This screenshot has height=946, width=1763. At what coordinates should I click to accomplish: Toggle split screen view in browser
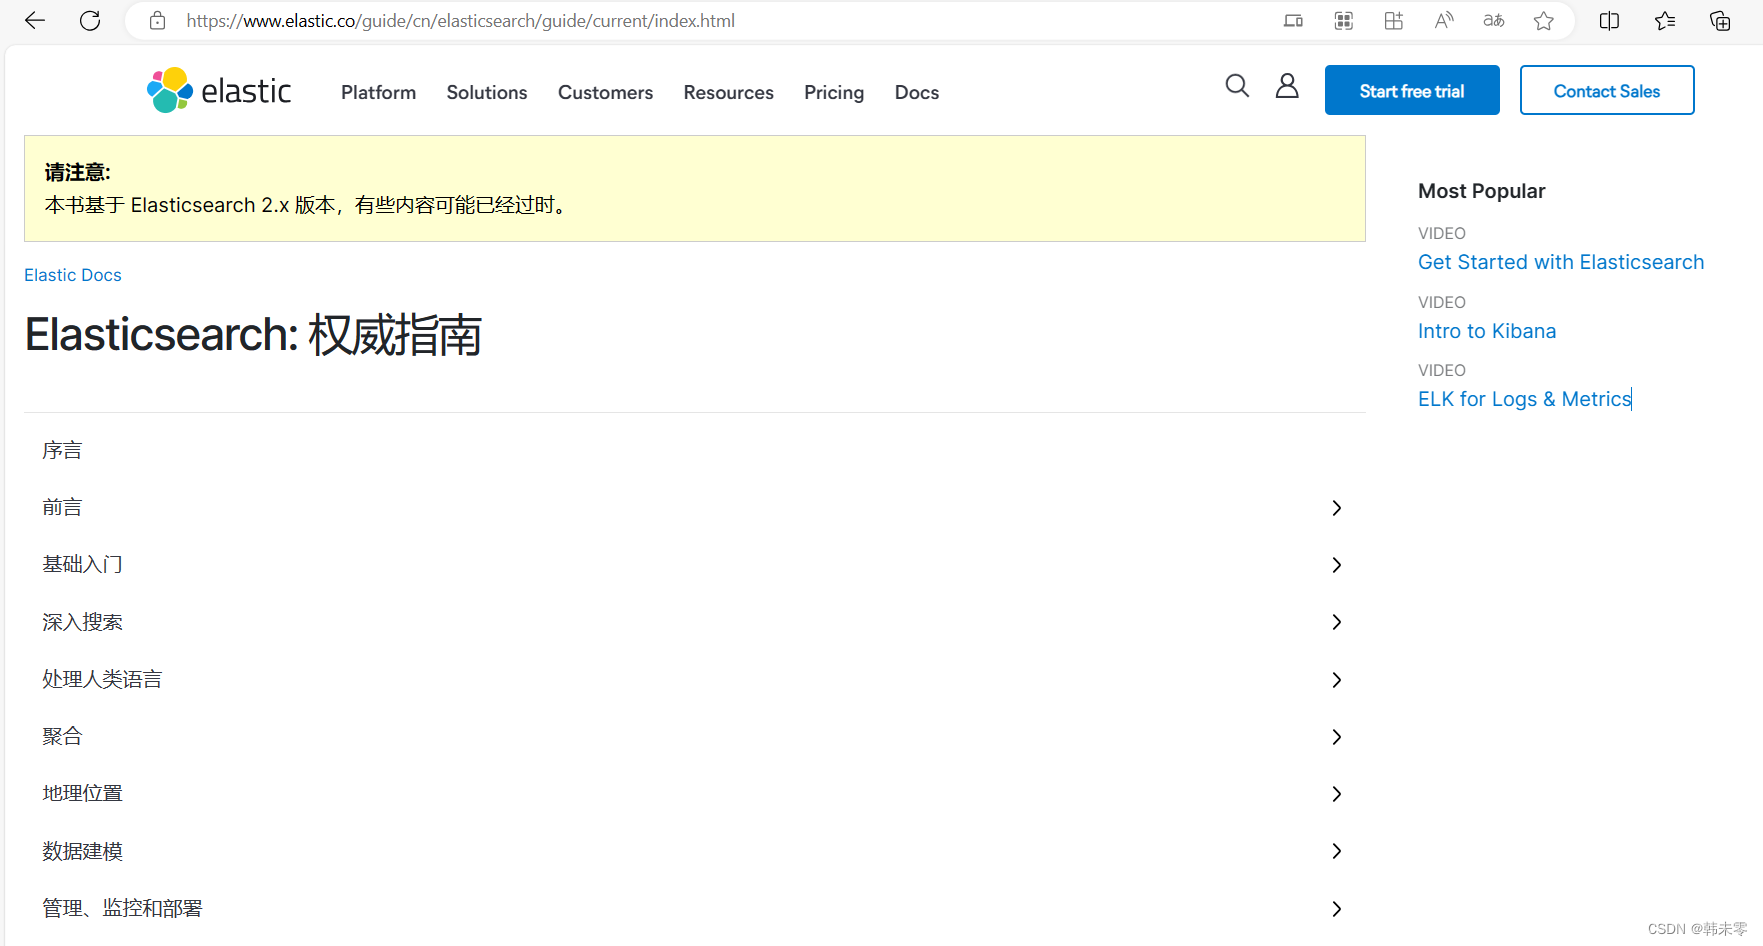coord(1609,20)
